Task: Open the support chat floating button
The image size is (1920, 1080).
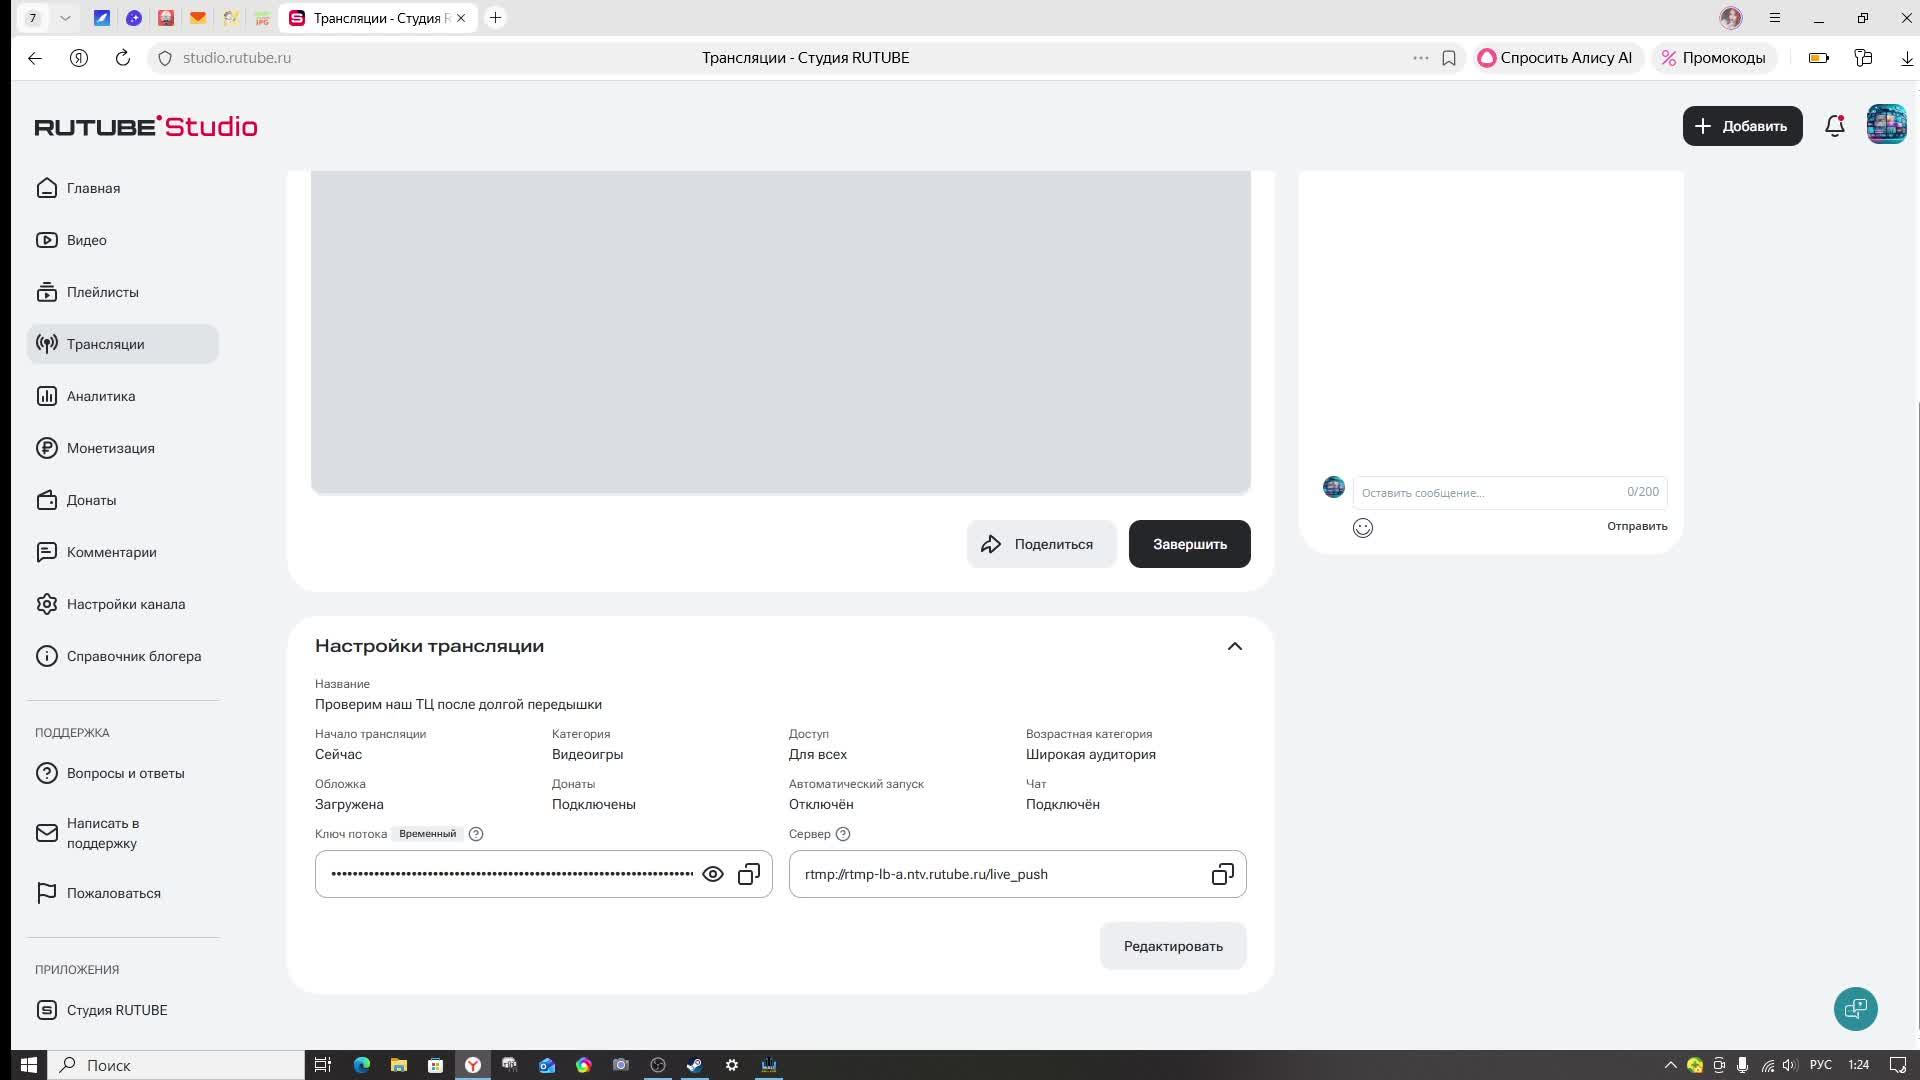Action: coord(1855,1008)
